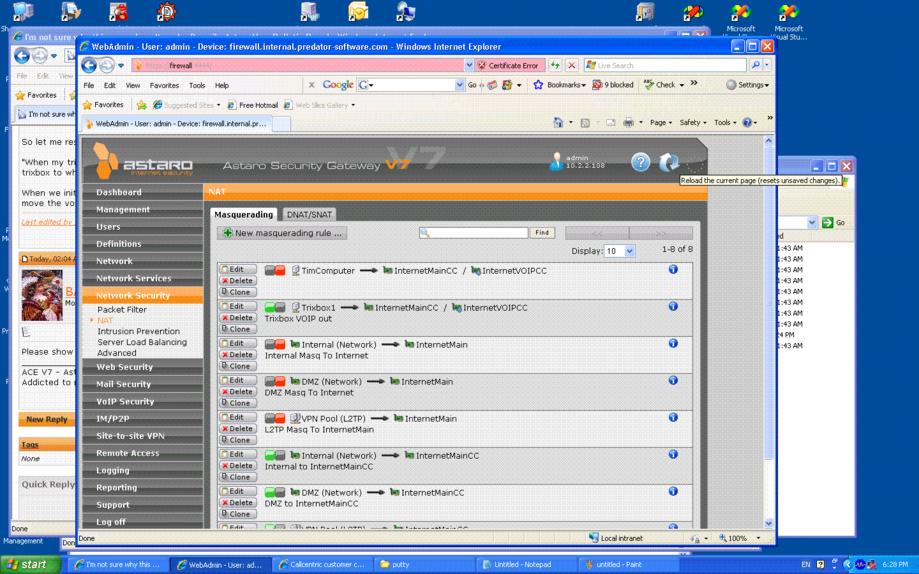Show info for Internal Masq To Internet rule
This screenshot has height=574, width=919.
[673, 343]
